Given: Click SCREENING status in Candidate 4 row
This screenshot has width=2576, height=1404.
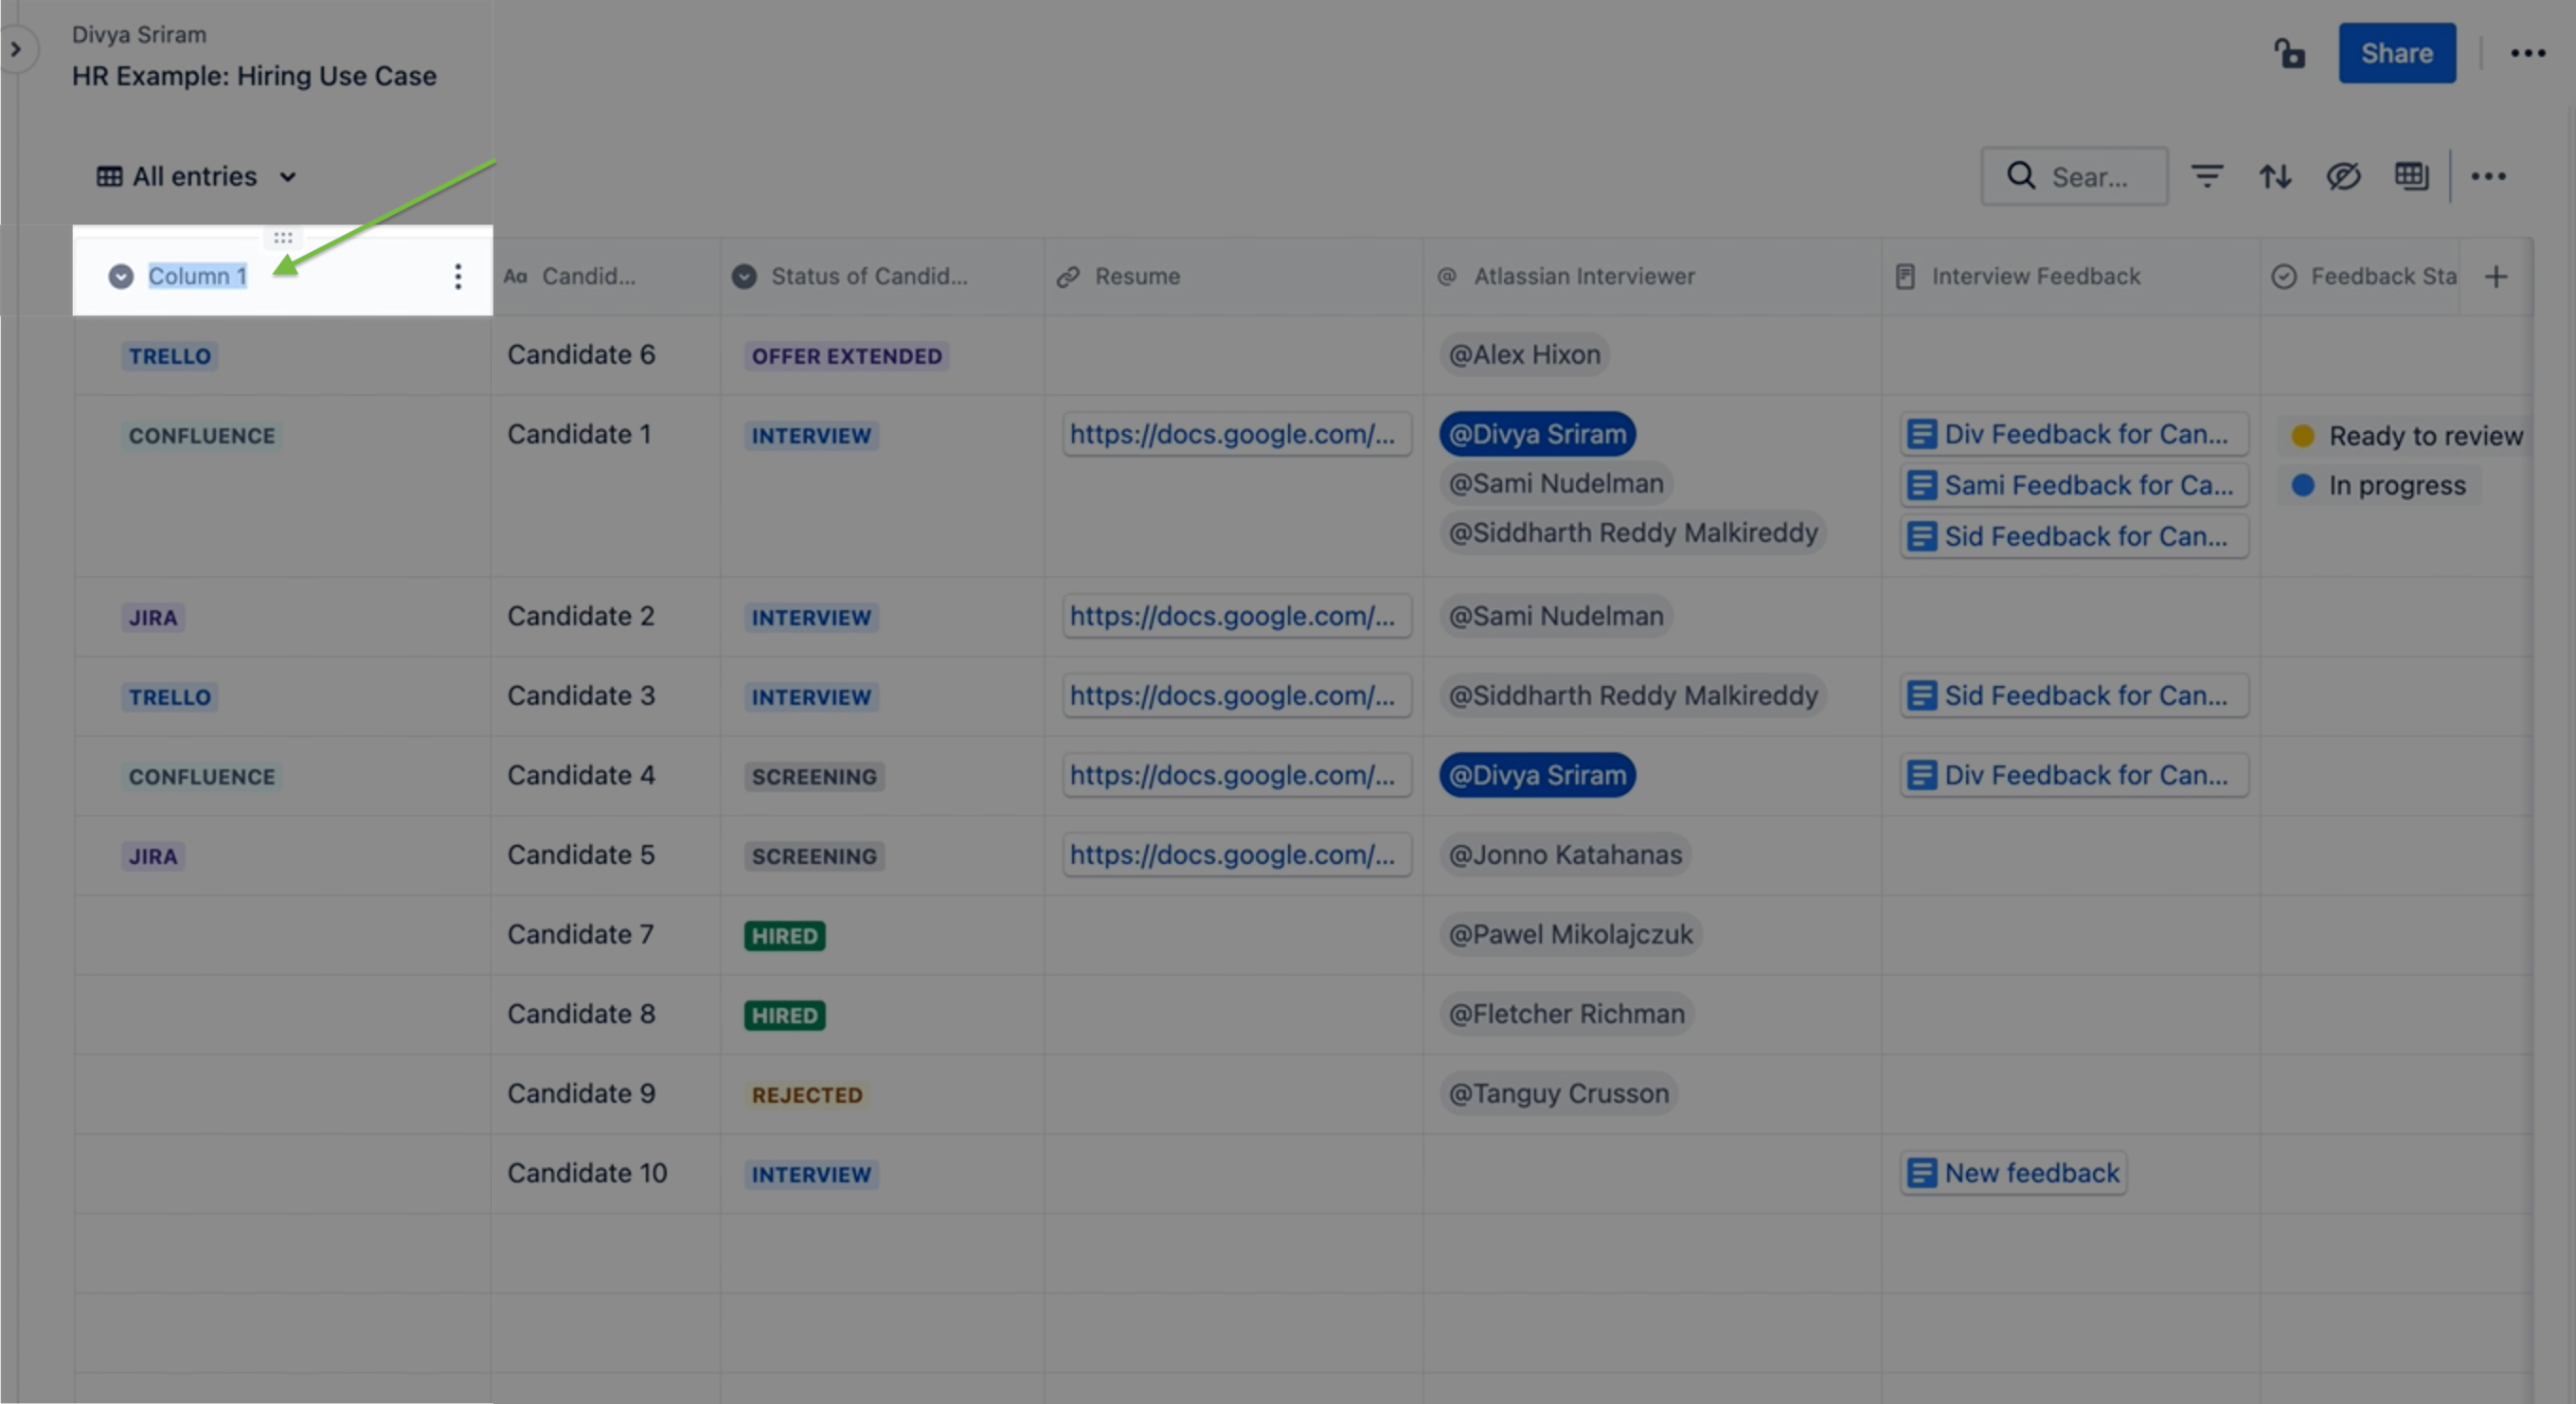Looking at the screenshot, I should tap(814, 777).
